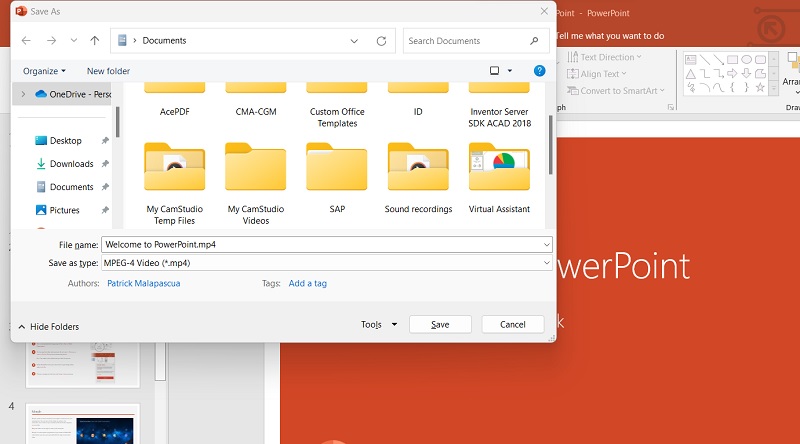Choose the Left Brace shape
This screenshot has width=800, height=444.
732,87
